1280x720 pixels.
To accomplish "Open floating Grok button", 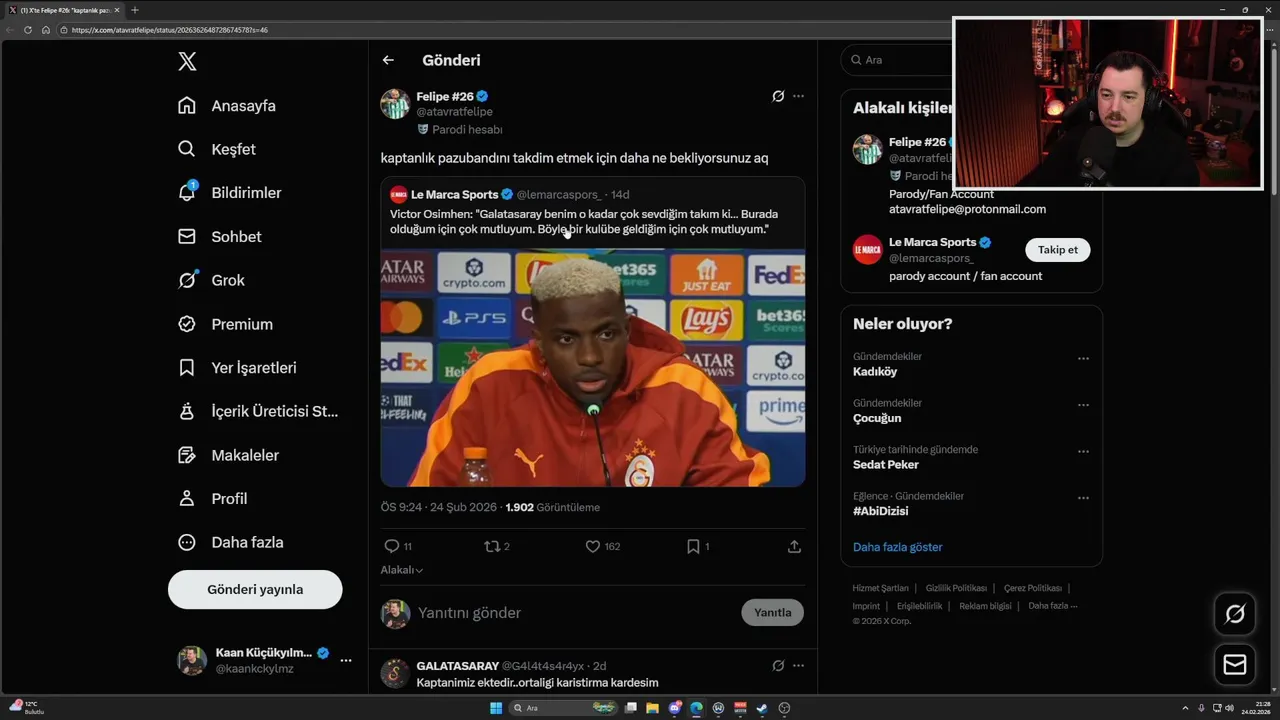I will pyautogui.click(x=1235, y=614).
